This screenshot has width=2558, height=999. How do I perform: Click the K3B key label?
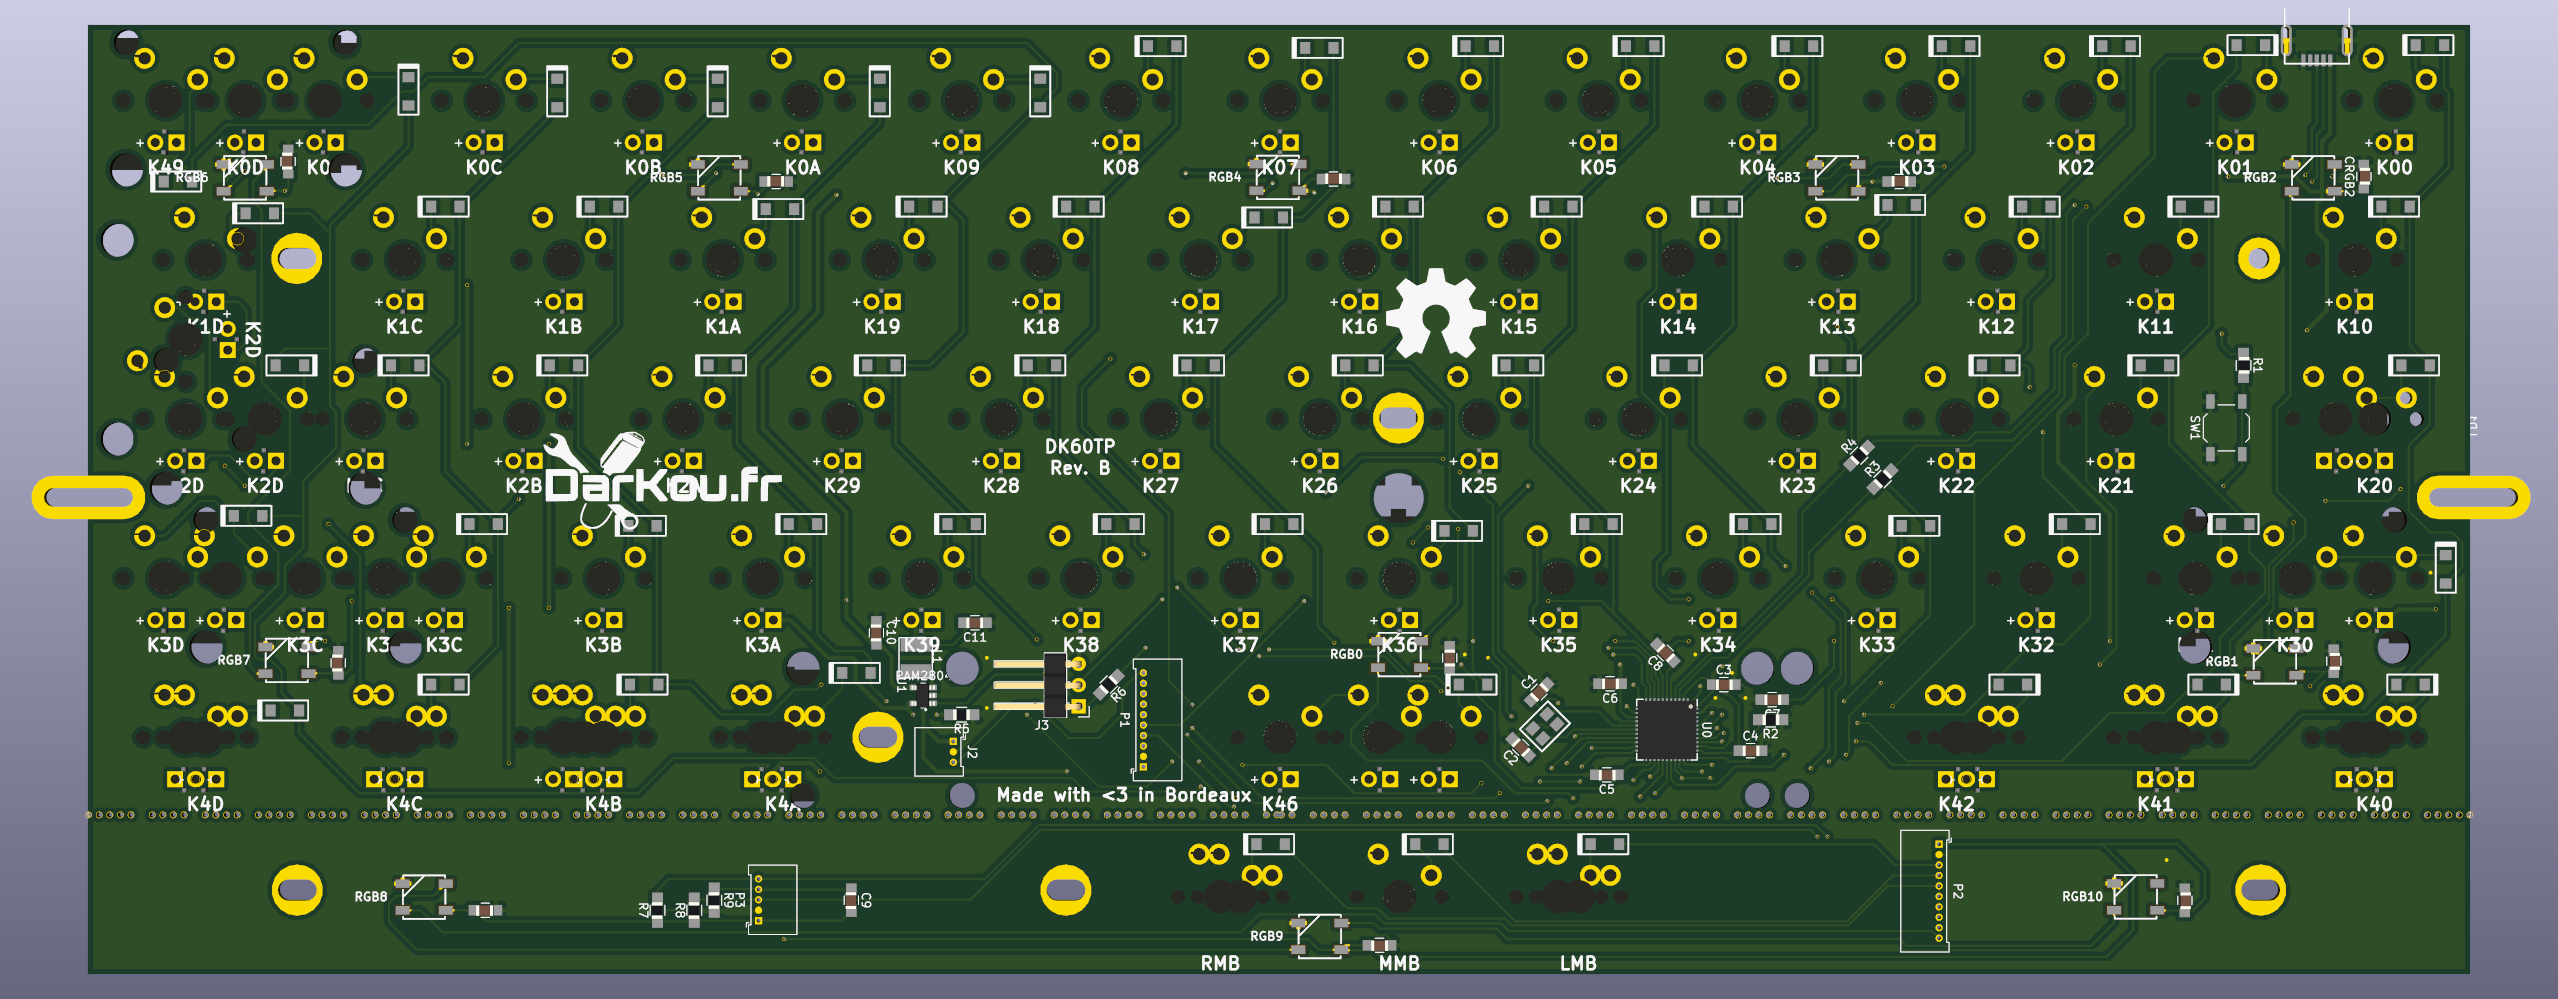[603, 645]
